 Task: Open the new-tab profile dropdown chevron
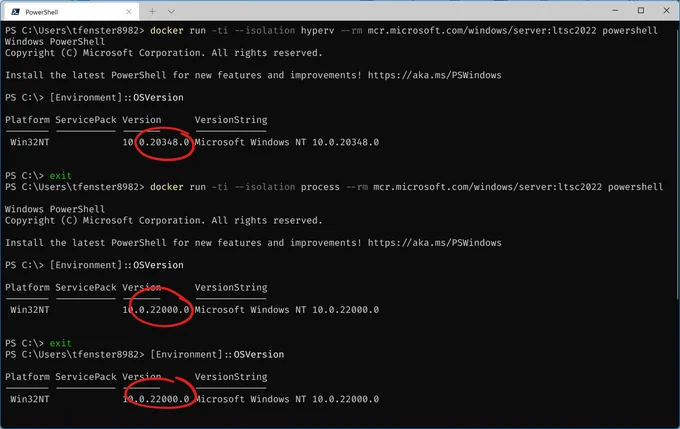[x=171, y=12]
